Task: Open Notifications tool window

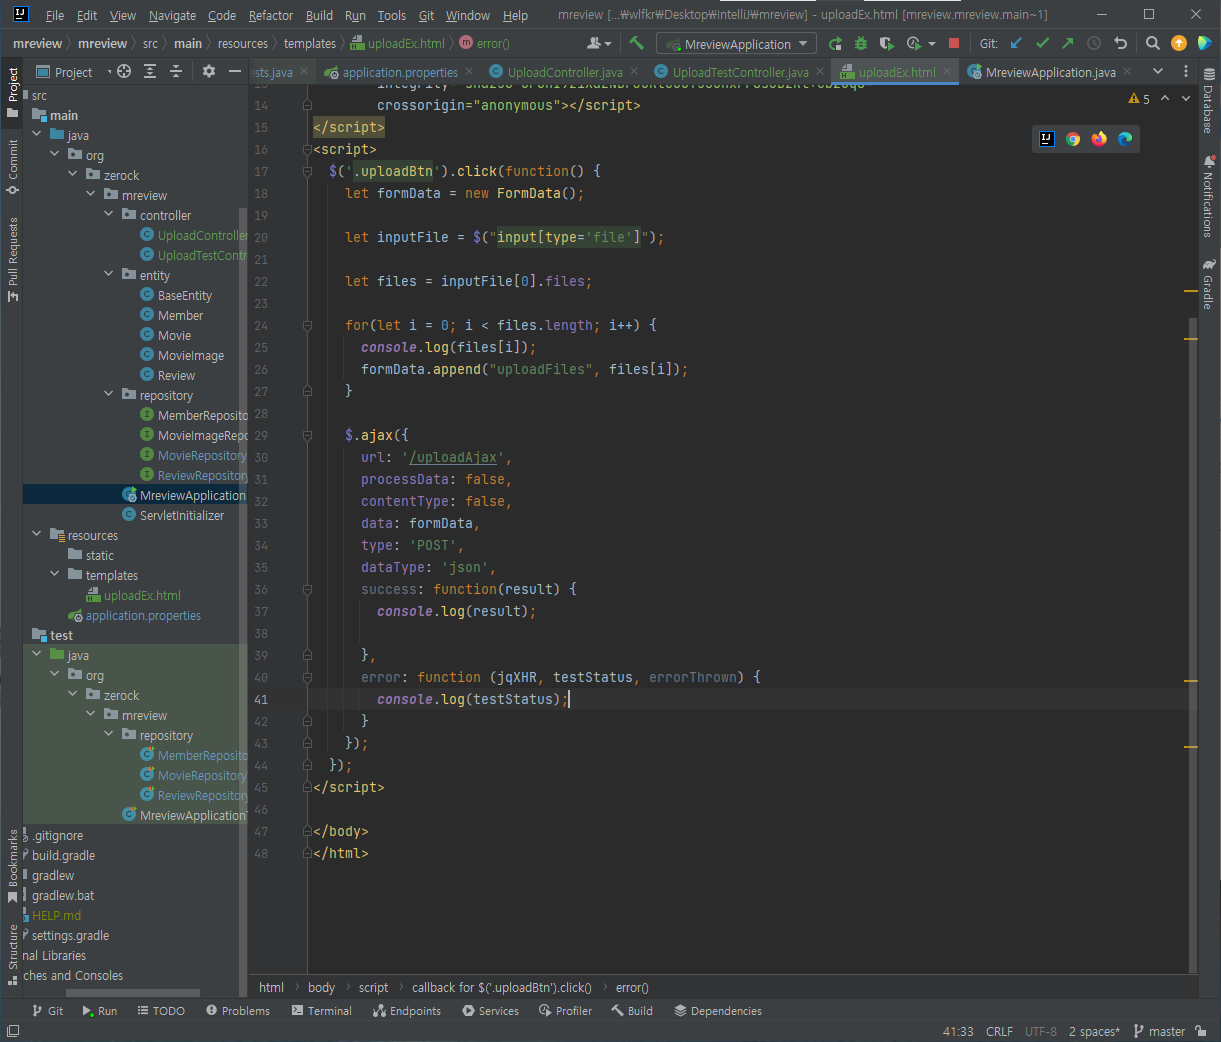Action: pos(1209,196)
